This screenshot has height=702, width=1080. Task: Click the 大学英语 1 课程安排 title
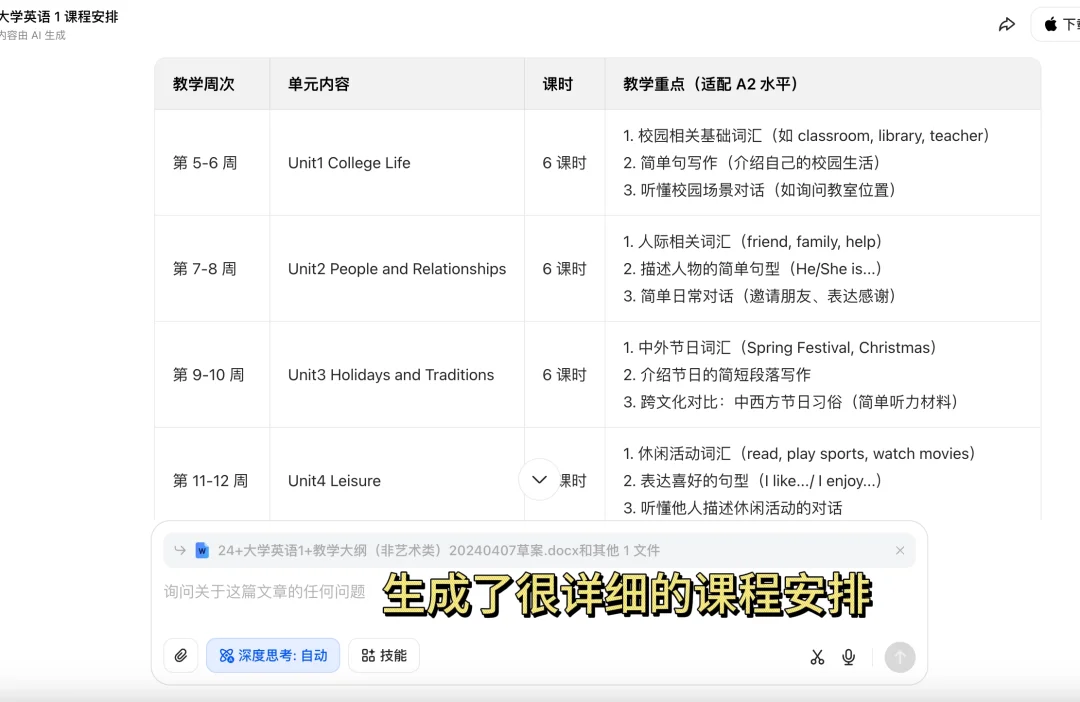(60, 17)
